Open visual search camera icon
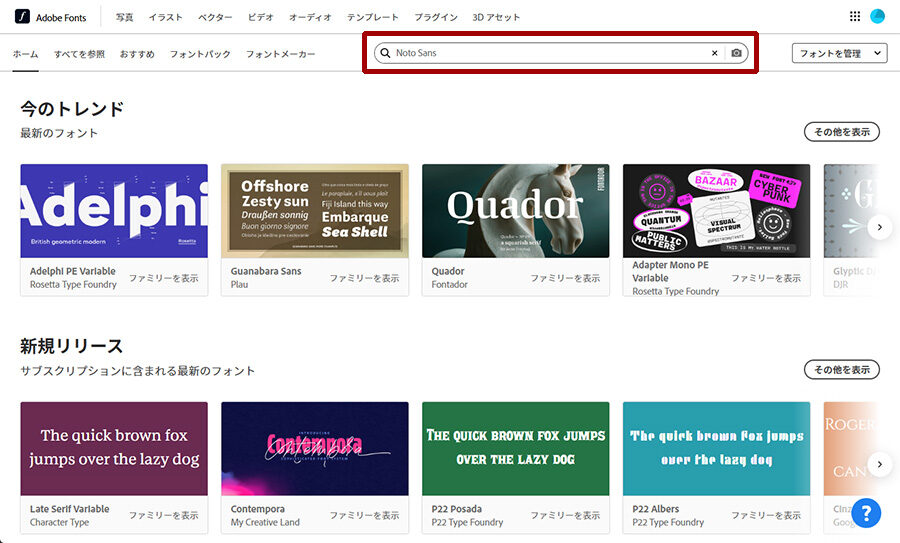 point(736,53)
